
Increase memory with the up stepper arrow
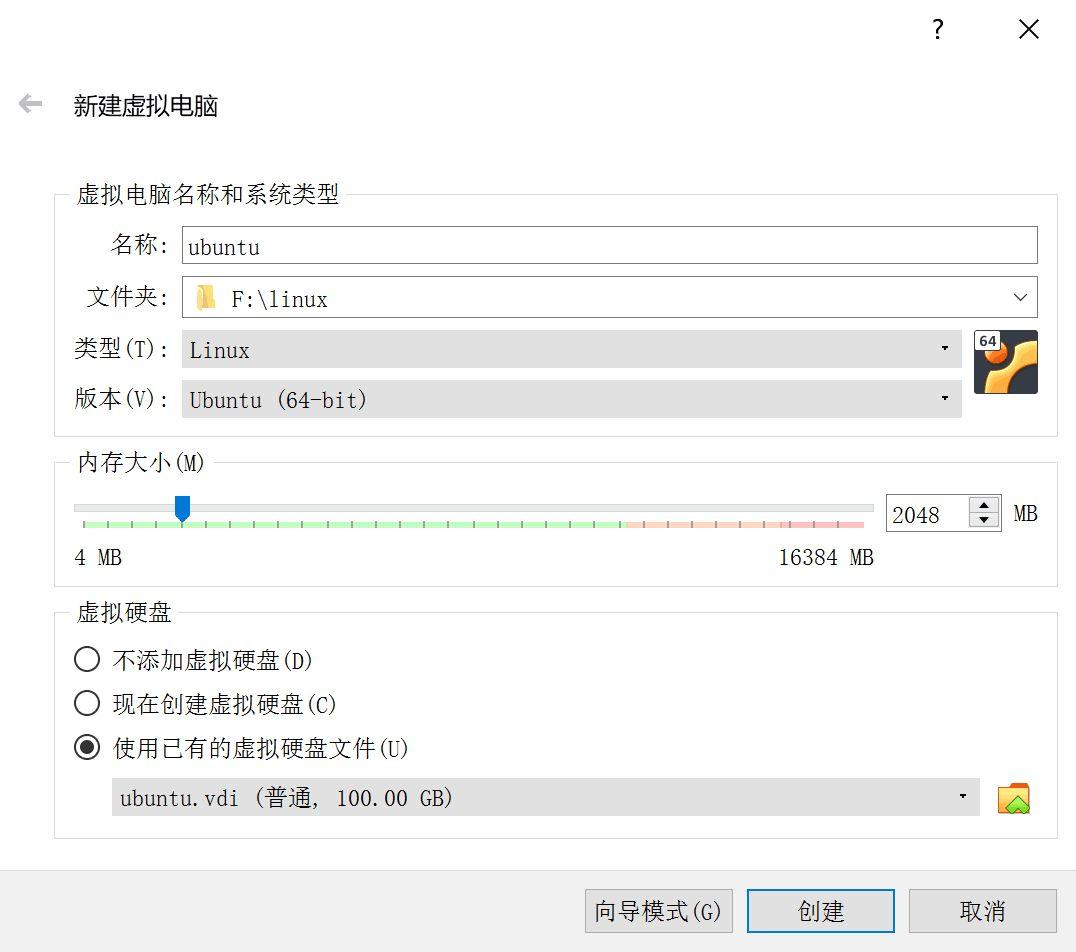click(x=984, y=505)
